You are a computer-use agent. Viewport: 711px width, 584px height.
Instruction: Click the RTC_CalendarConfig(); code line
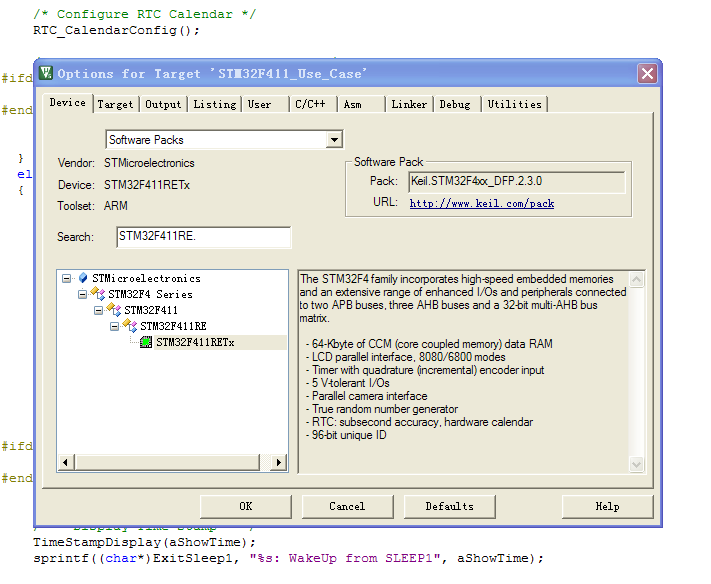tap(116, 30)
